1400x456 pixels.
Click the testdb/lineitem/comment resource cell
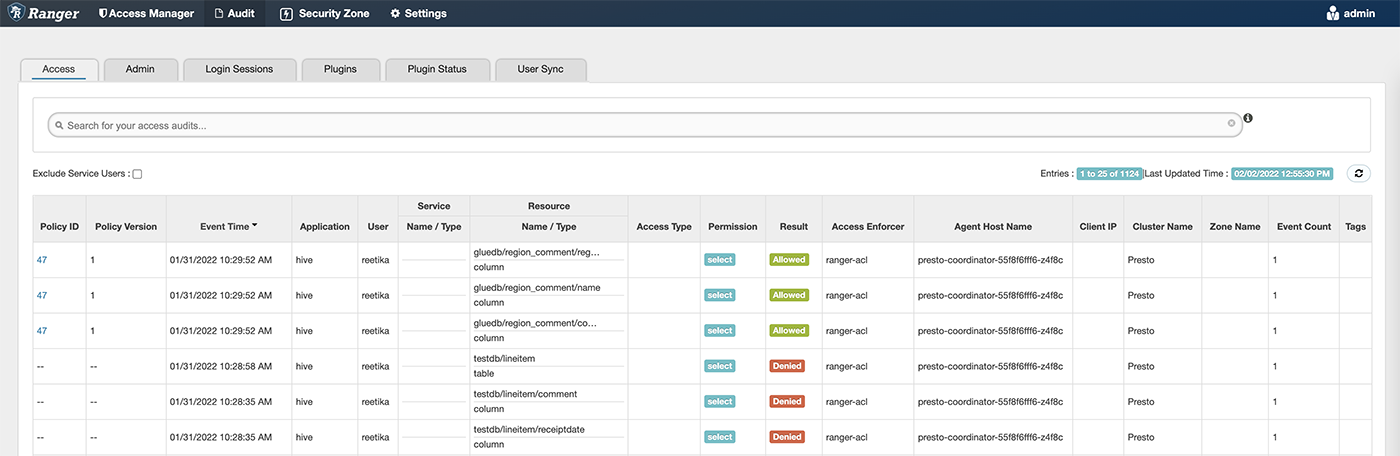548,401
